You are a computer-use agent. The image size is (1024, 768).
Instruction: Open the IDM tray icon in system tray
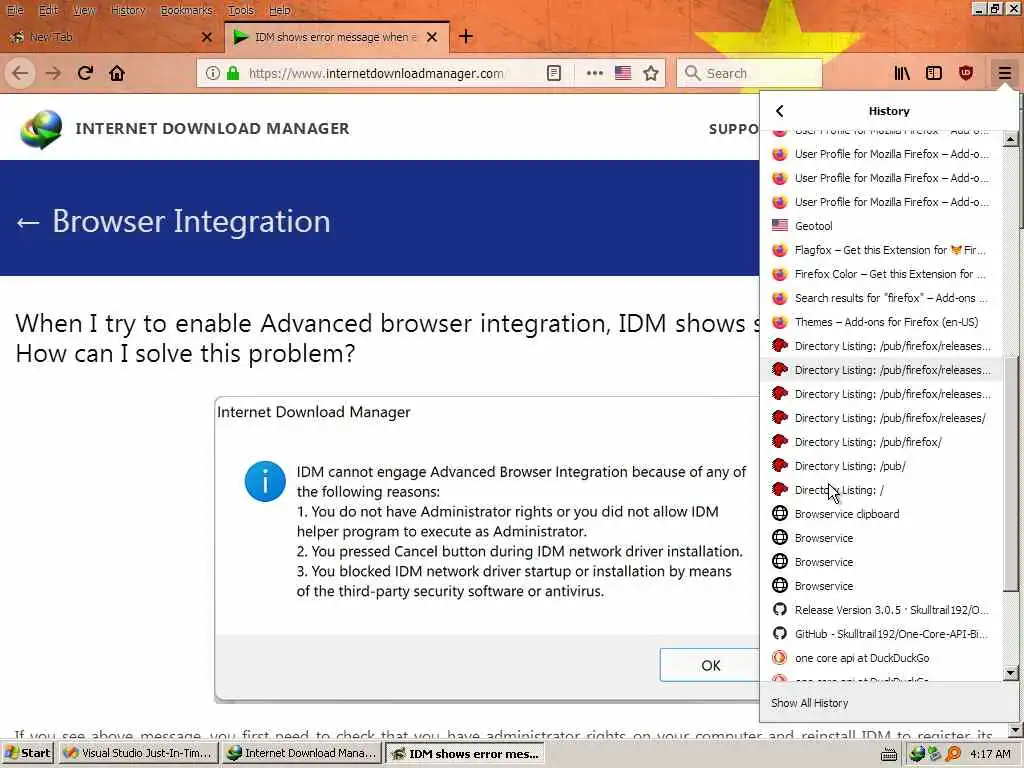917,754
